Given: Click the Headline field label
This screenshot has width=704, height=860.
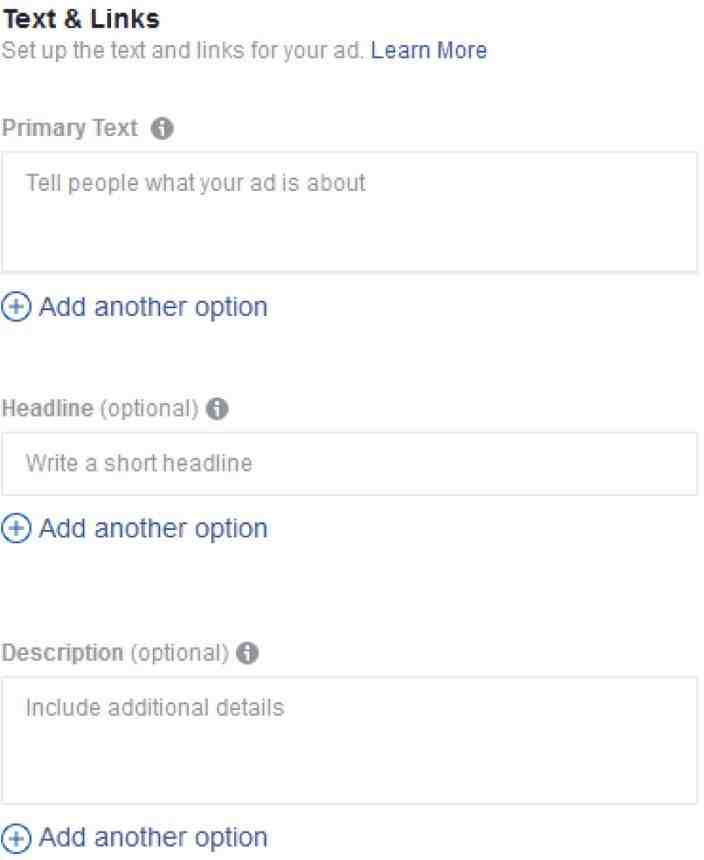Looking at the screenshot, I should coord(48,409).
